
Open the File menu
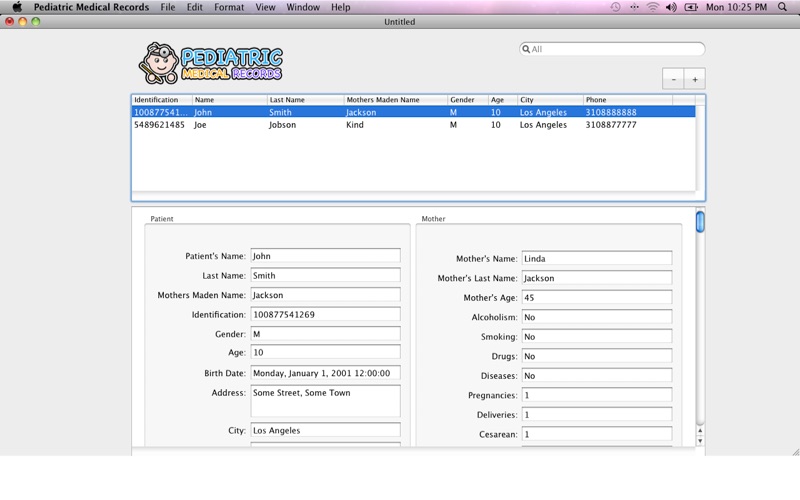tap(167, 7)
